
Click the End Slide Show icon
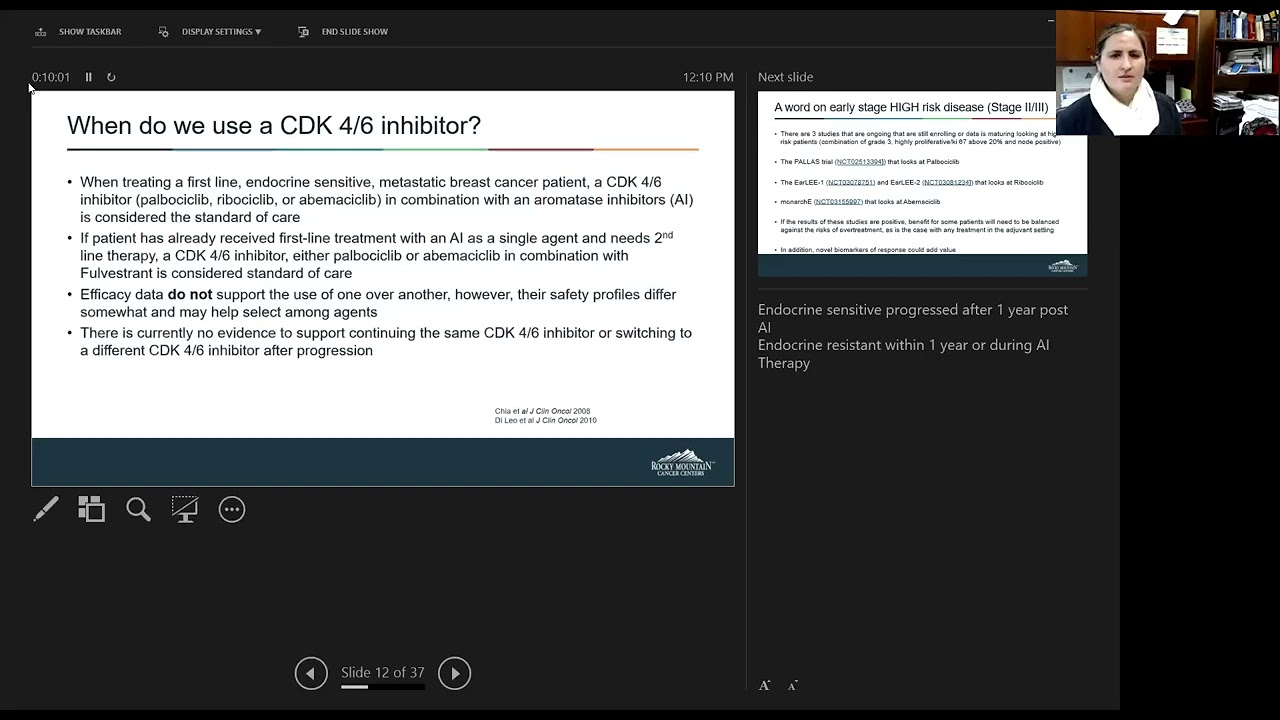[x=303, y=32]
